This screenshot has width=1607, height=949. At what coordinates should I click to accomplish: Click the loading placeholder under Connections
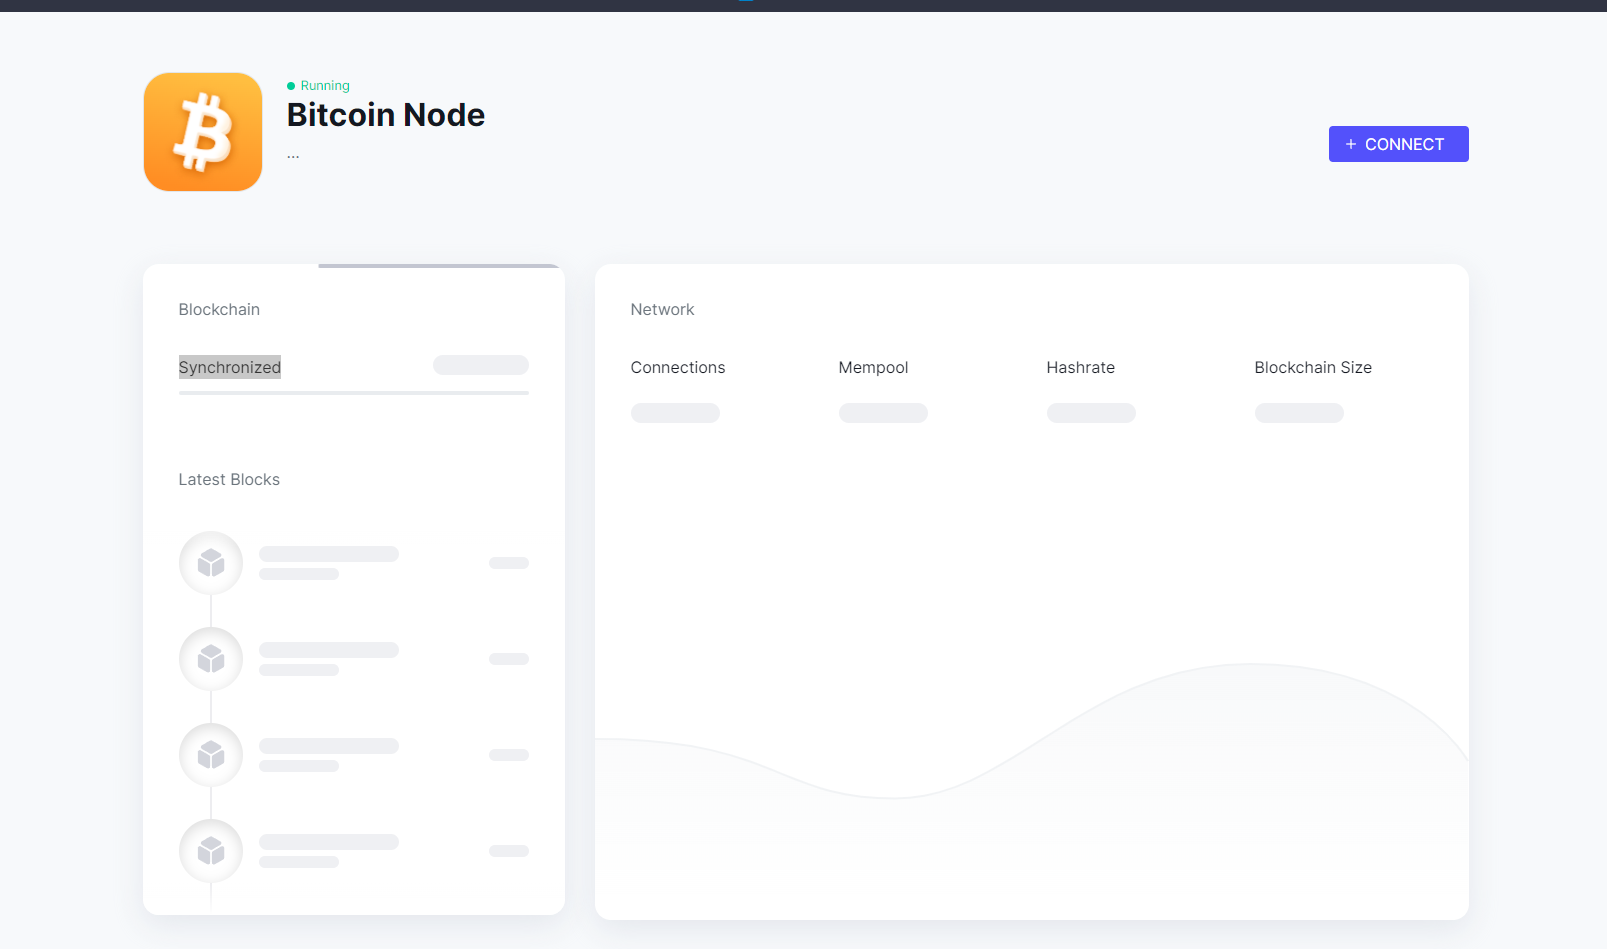coord(675,413)
